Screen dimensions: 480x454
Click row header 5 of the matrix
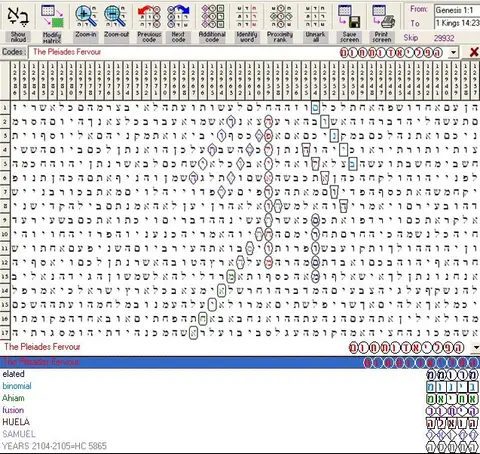click(5, 164)
